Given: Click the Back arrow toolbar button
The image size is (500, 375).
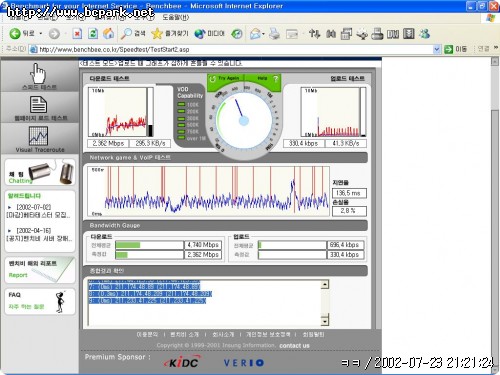Looking at the screenshot, I should [21, 33].
